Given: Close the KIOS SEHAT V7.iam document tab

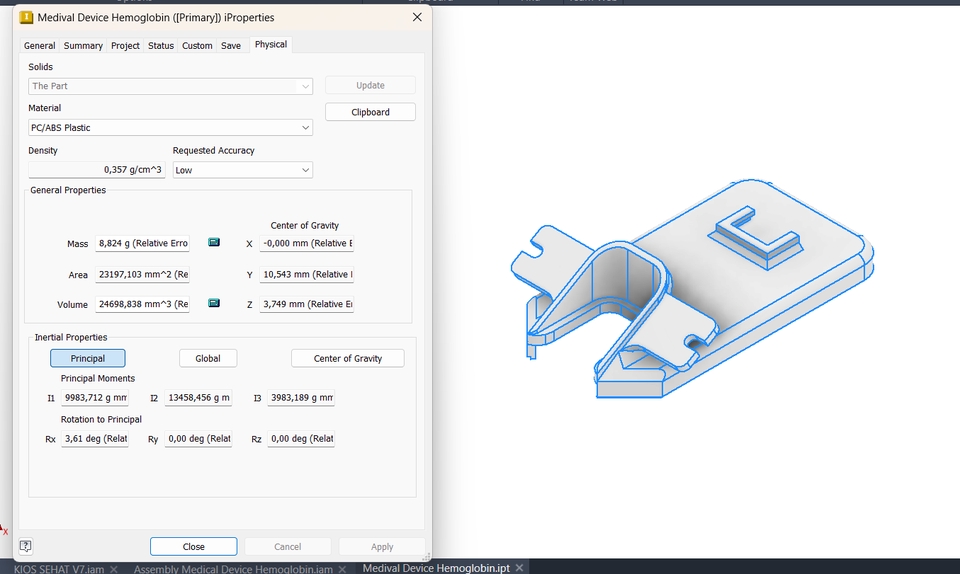Looking at the screenshot, I should coord(114,569).
